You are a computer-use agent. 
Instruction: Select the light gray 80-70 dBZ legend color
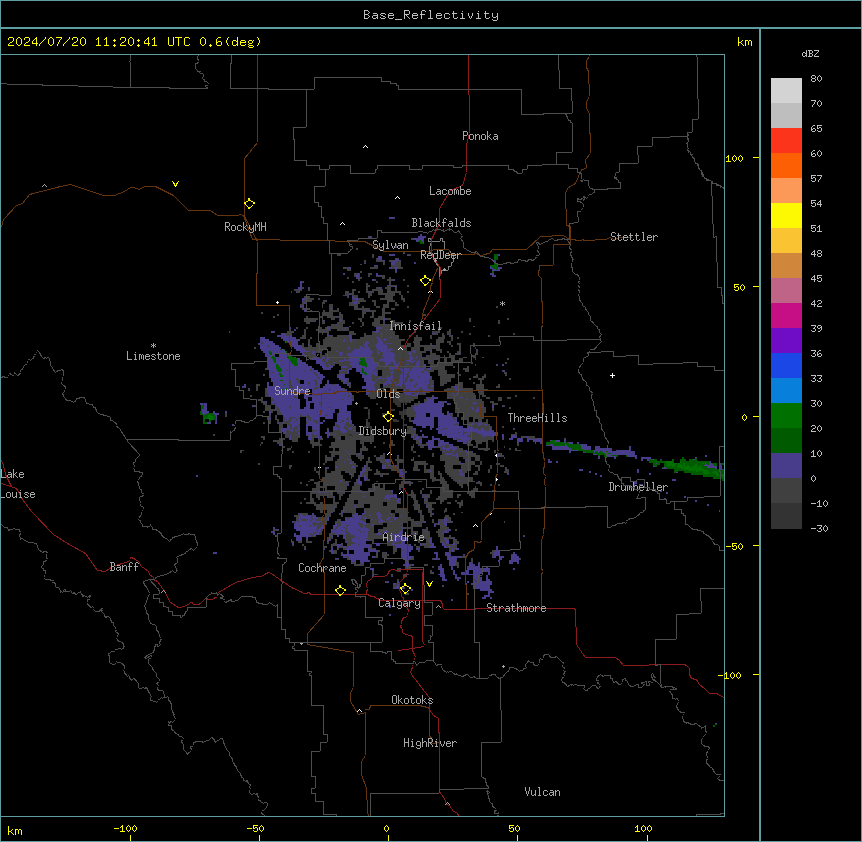tap(786, 91)
